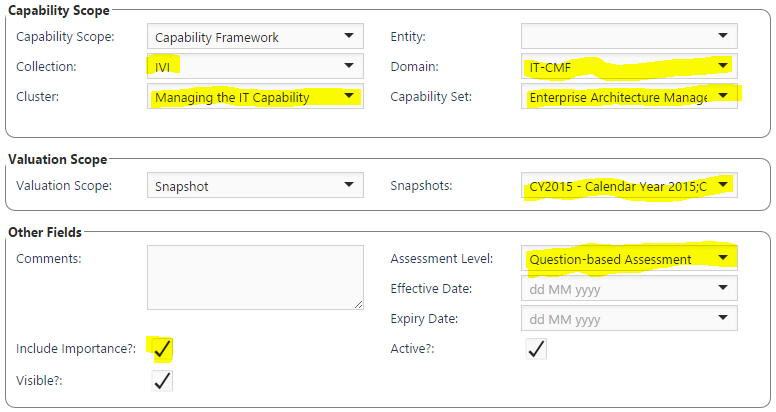Open the Capability Scope dropdown
Screen dimensions: 776x412
coord(348,37)
